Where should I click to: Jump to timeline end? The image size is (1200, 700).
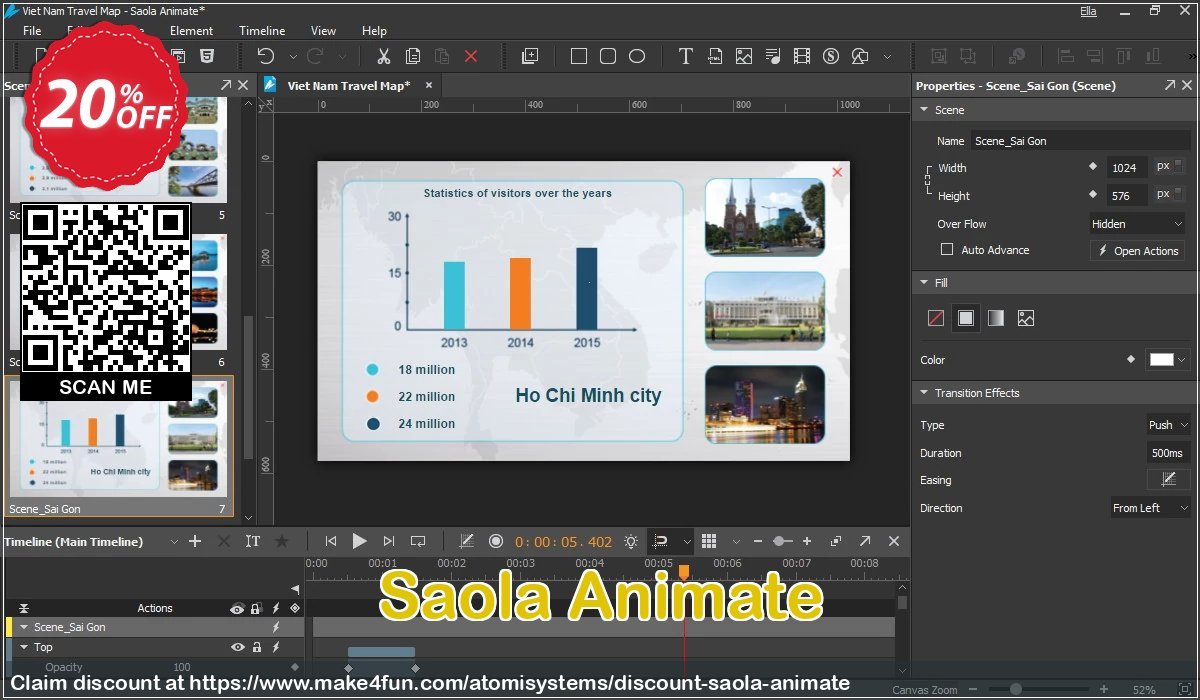(389, 541)
